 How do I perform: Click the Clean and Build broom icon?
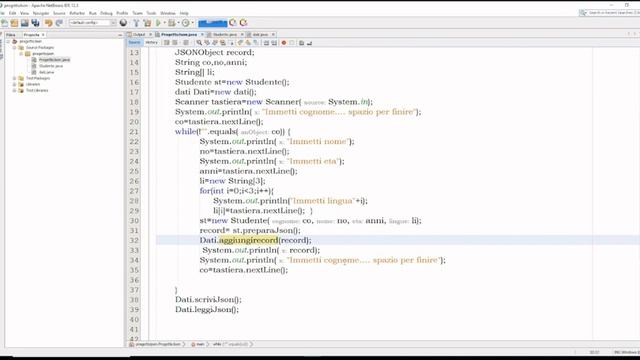coord(147,23)
